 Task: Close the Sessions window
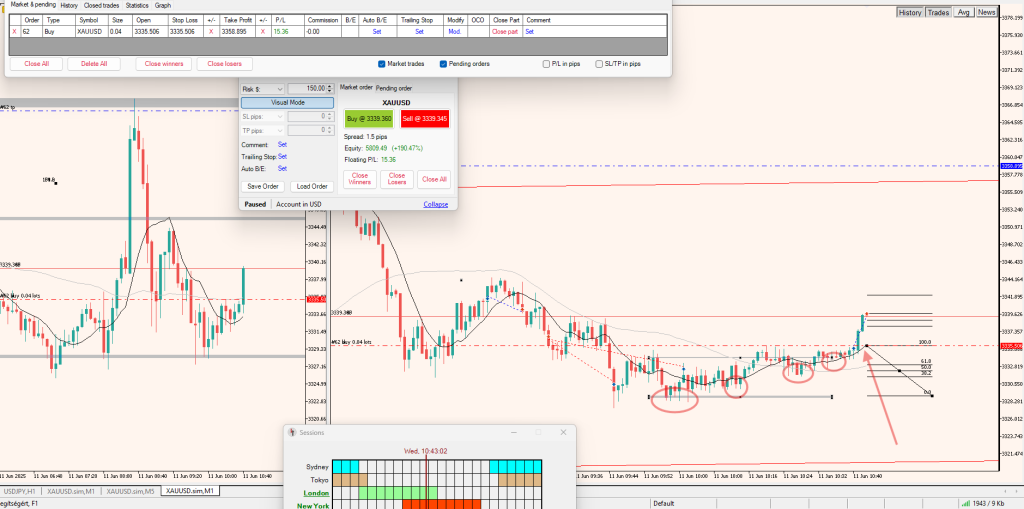coord(563,433)
